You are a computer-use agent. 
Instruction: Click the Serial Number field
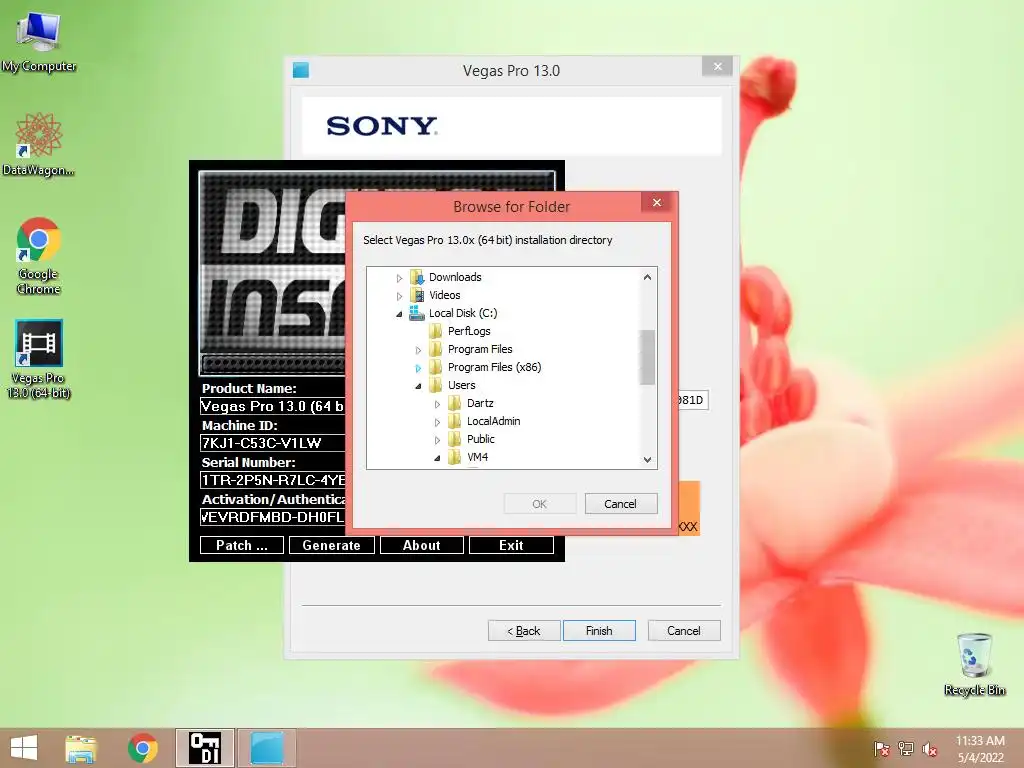pos(272,480)
